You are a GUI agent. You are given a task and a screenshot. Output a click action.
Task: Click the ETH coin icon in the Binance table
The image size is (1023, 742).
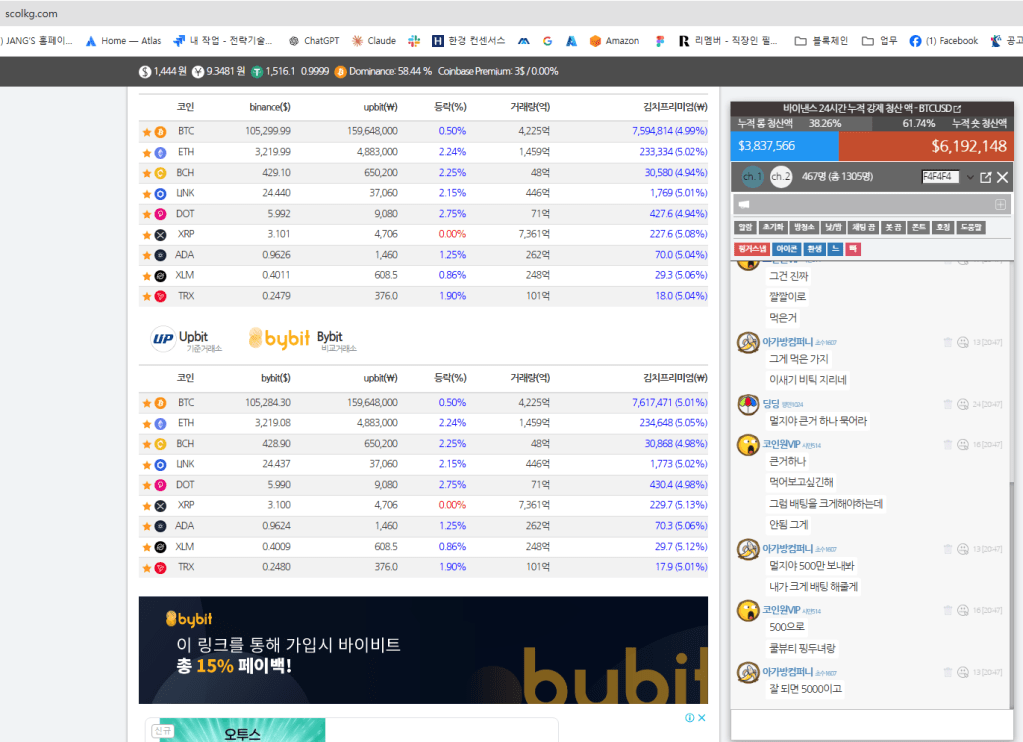[160, 152]
